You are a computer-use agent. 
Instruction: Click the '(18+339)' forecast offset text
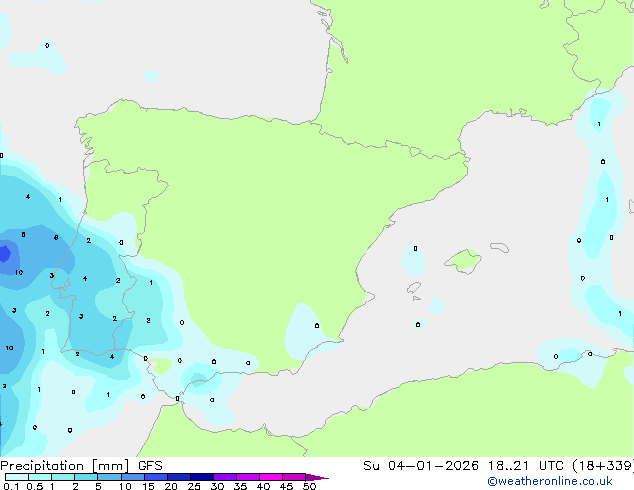click(x=603, y=466)
